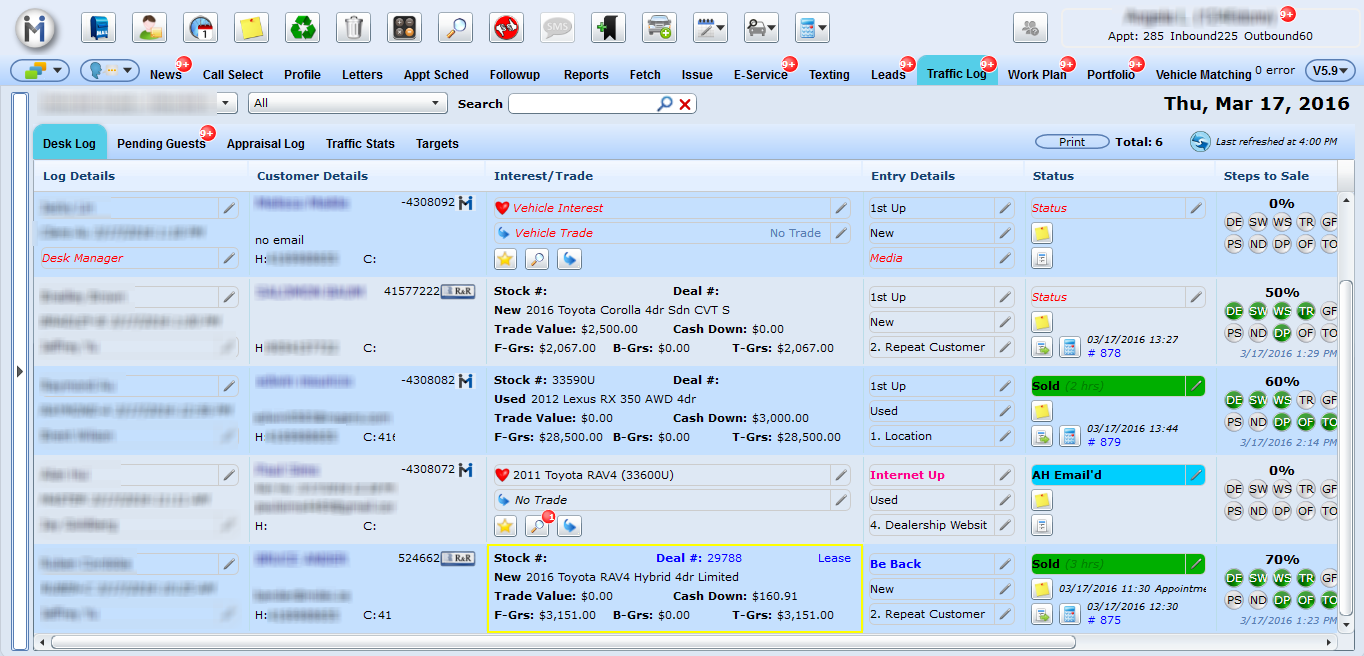Click the vertical scrollbar of the desk log

click(1345, 400)
